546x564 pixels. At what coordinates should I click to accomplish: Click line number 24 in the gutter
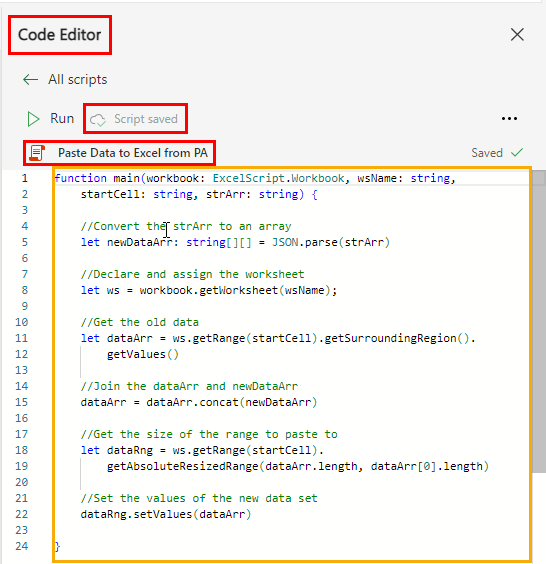point(22,546)
